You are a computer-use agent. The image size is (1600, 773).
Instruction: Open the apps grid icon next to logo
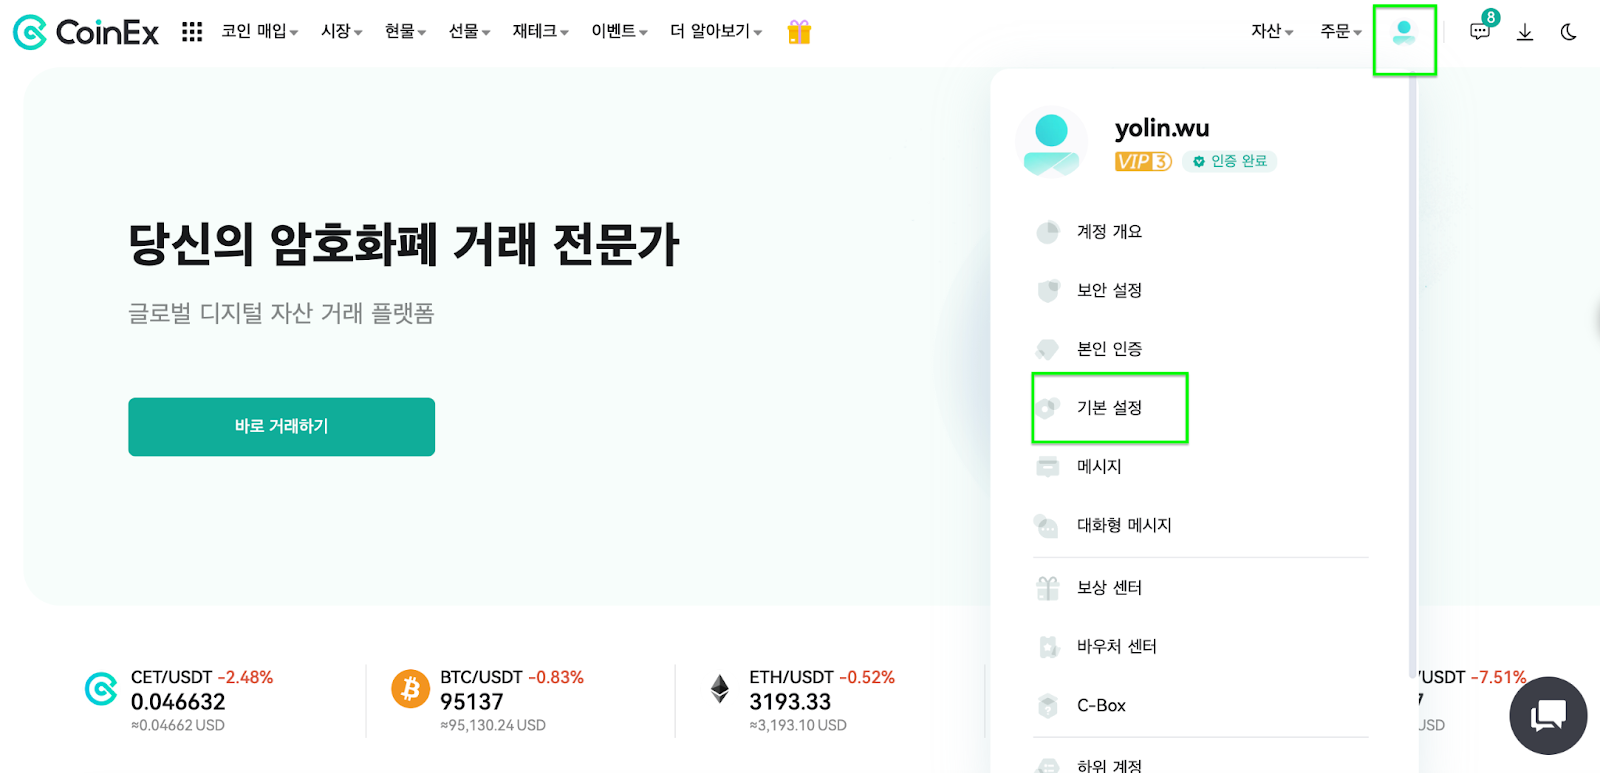coord(190,31)
